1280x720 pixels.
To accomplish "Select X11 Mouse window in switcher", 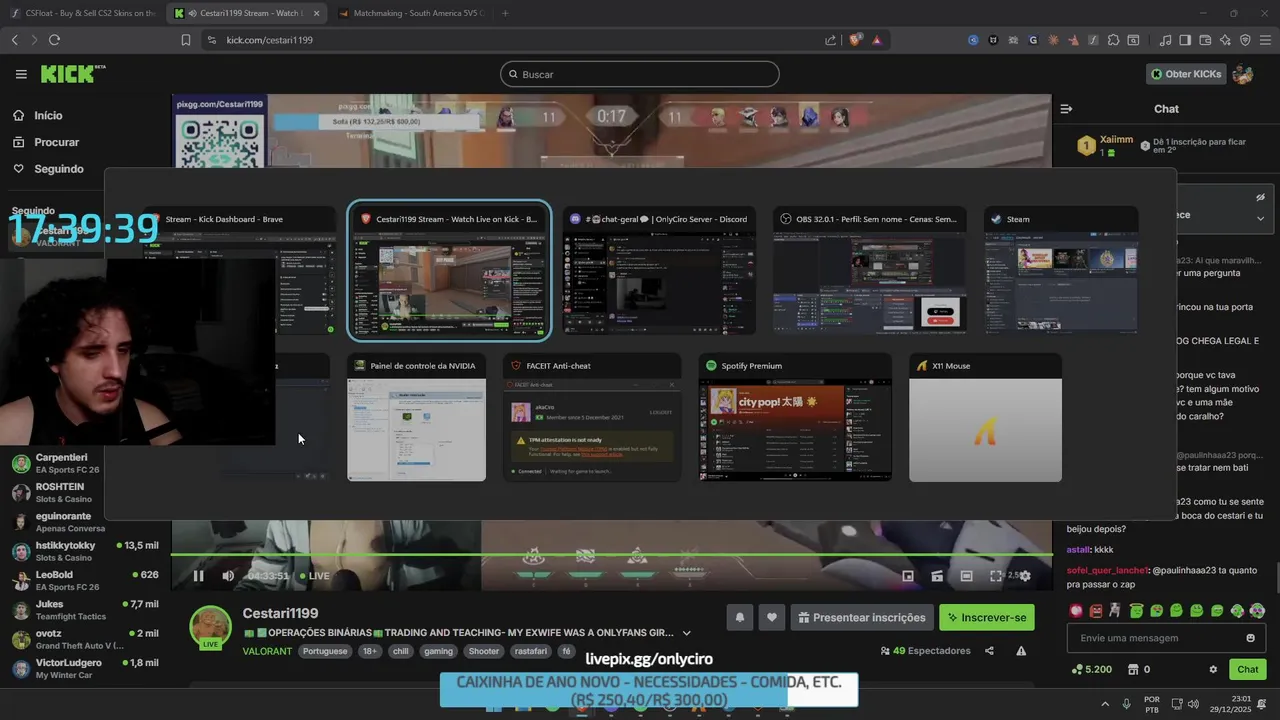I will click(x=985, y=418).
